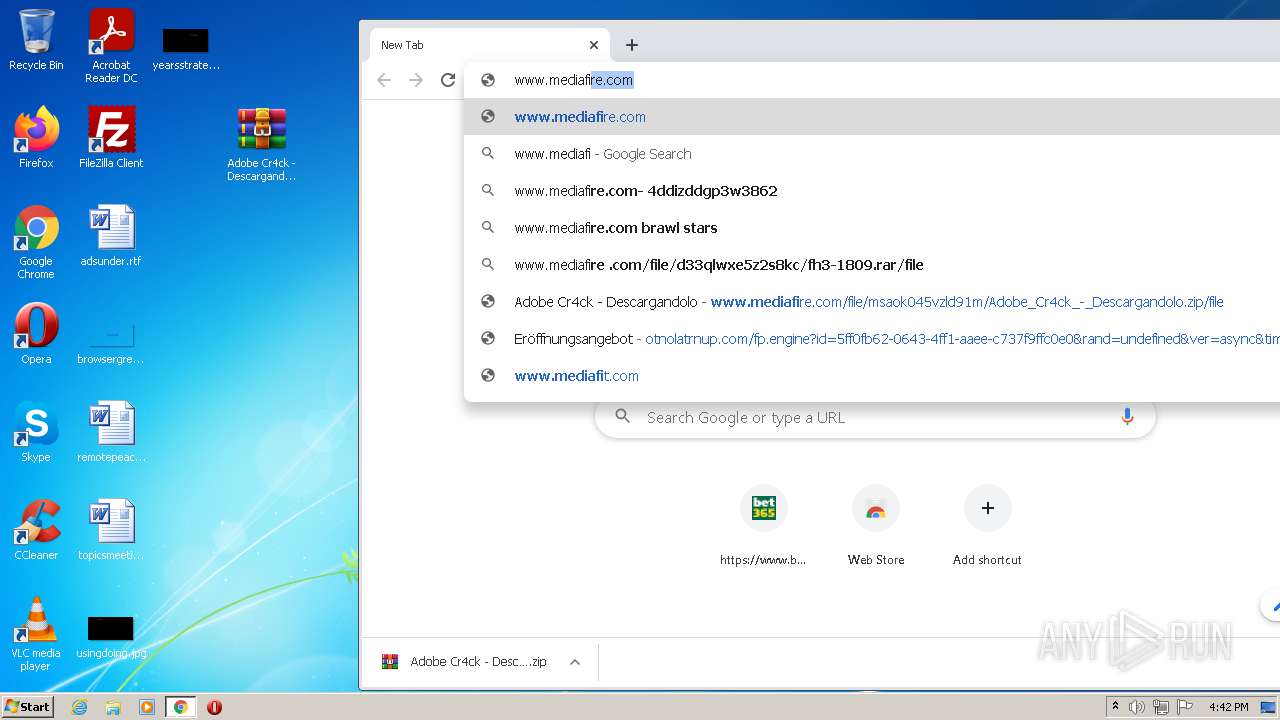Click the 4:42 PM clock

pos(1228,707)
